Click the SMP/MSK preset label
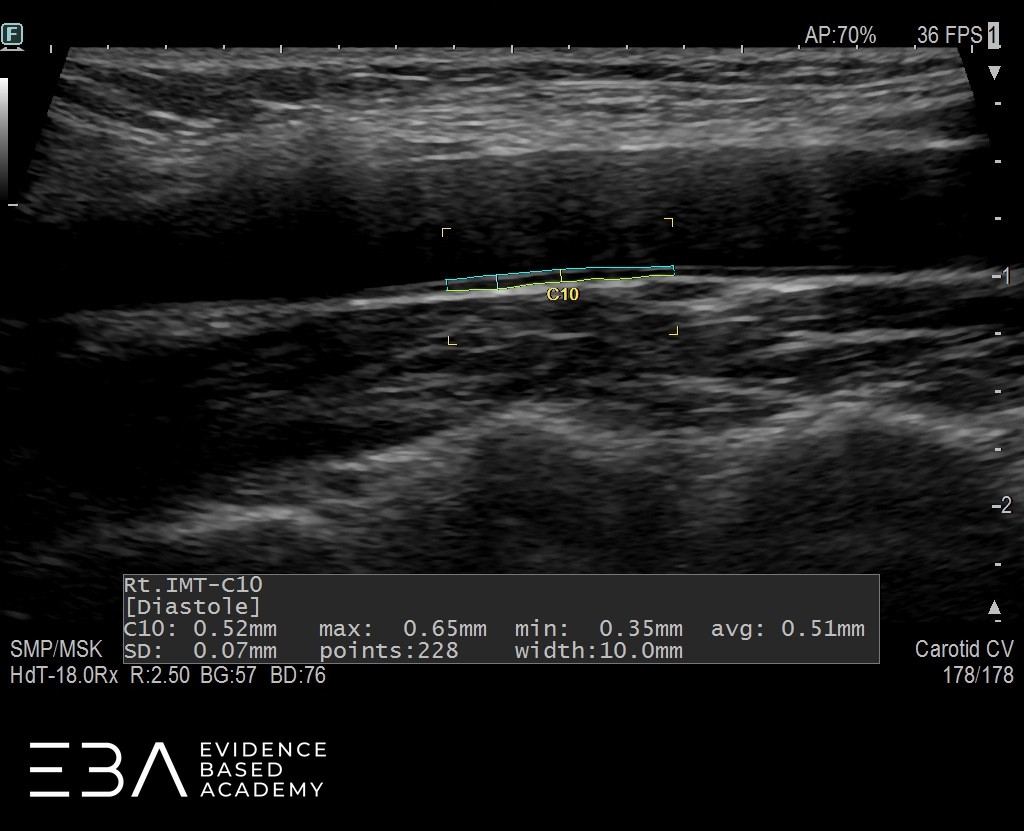Image resolution: width=1024 pixels, height=831 pixels. (x=56, y=649)
